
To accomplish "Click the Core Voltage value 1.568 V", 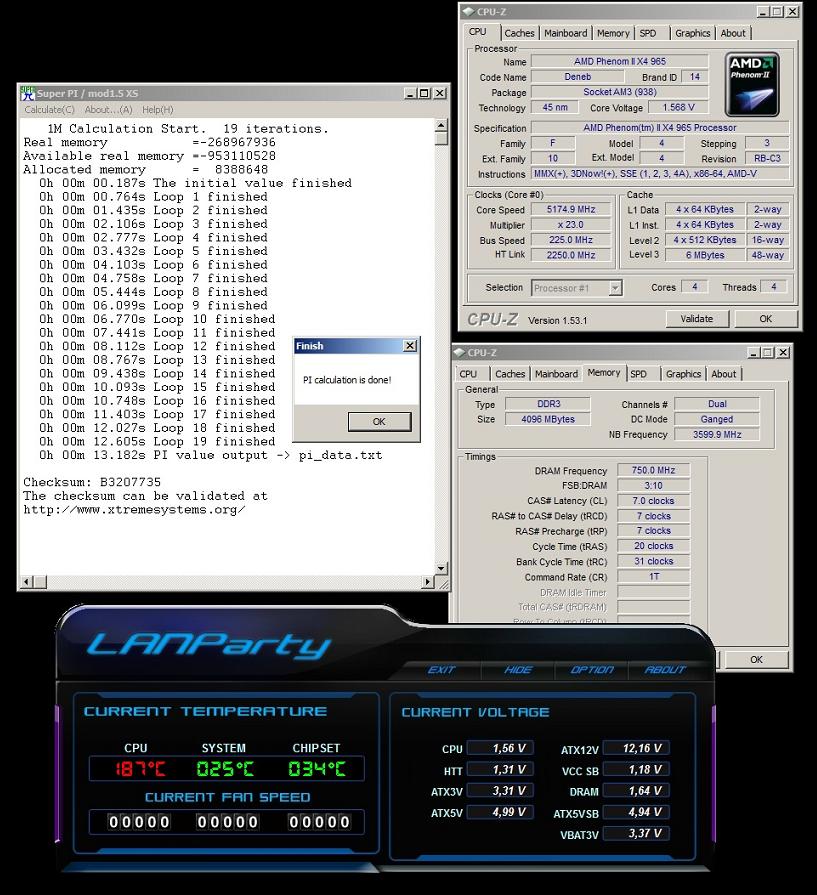I will 678,107.
